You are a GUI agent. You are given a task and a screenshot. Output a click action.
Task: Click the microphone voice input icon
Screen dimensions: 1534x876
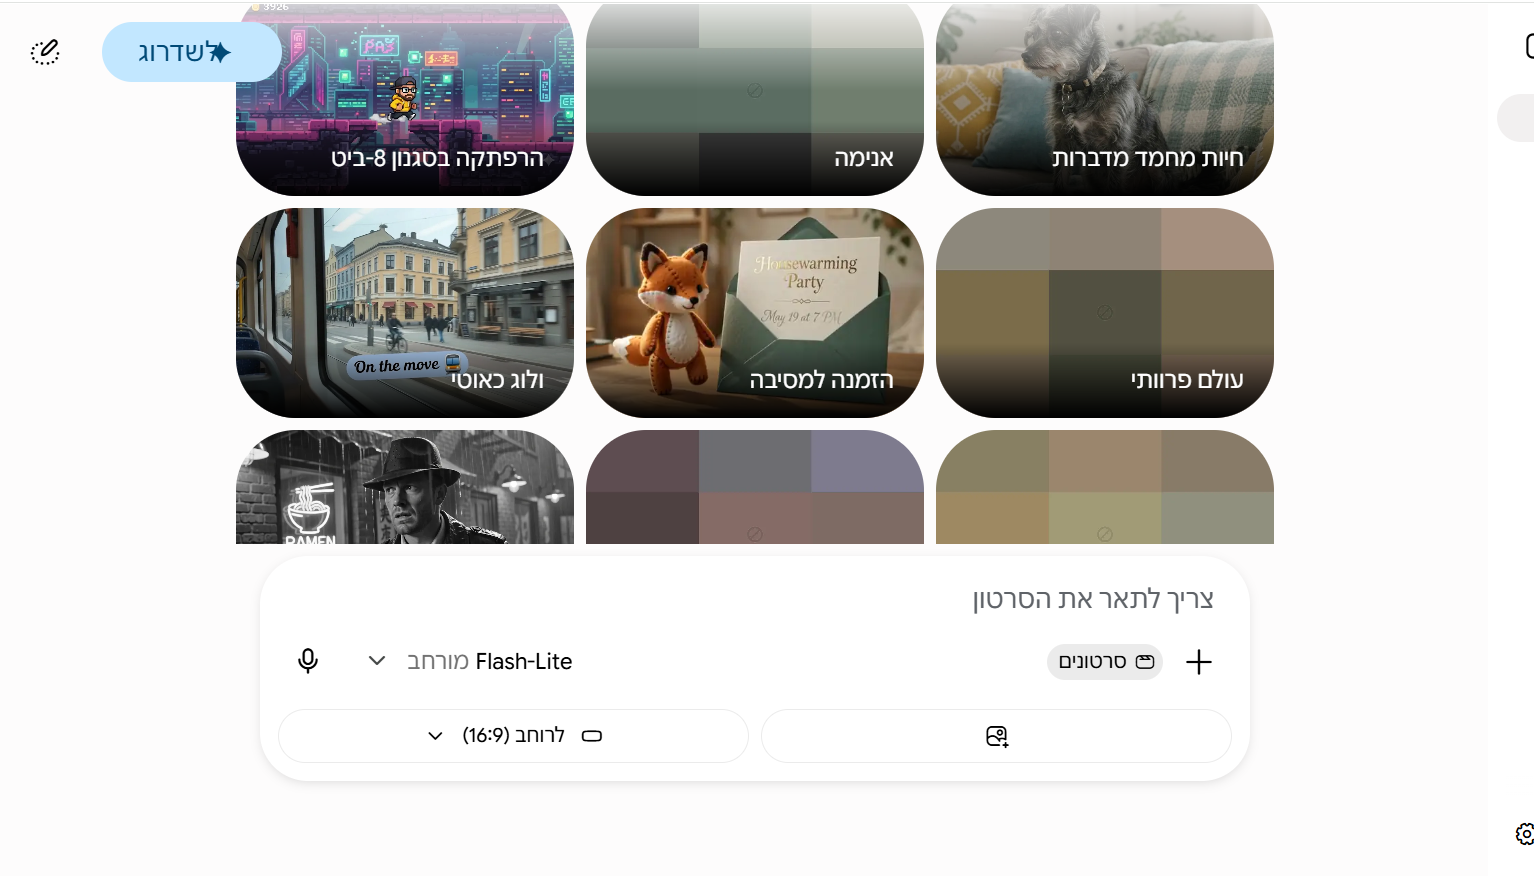click(x=308, y=661)
